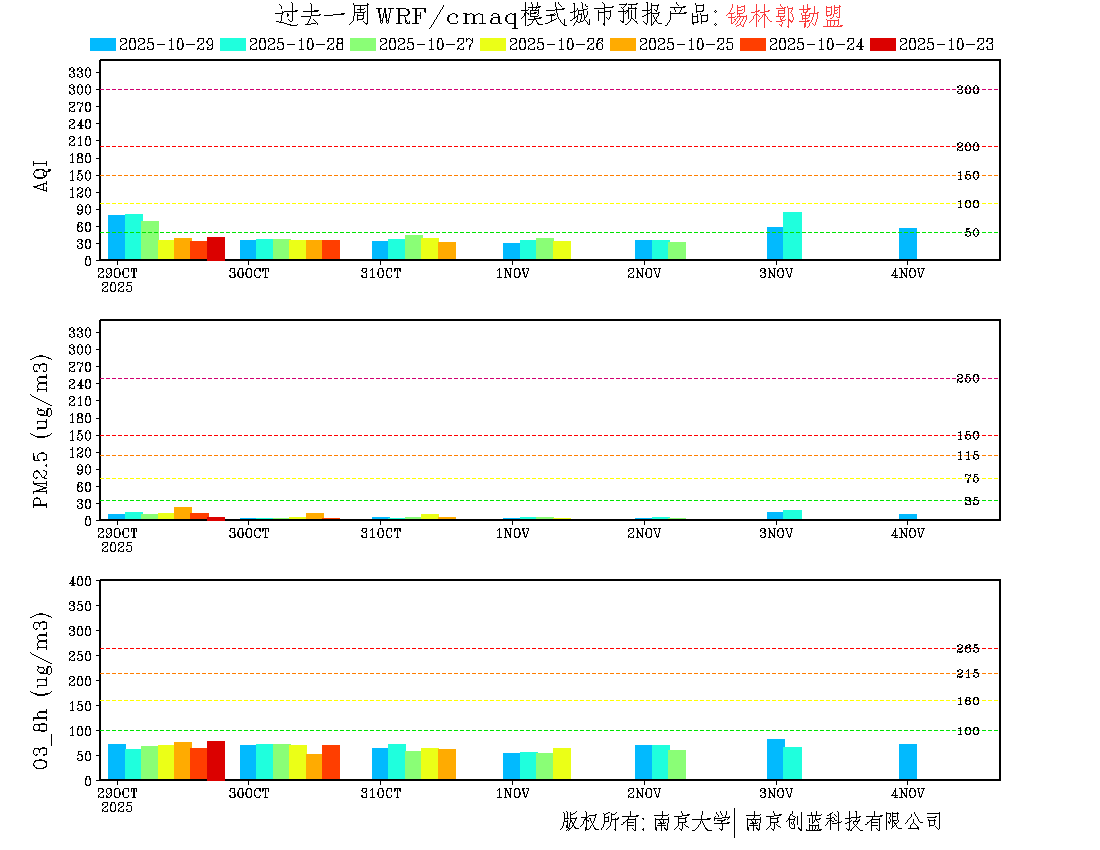Click the 2025-10-26 yellow legend swatch

(x=493, y=44)
